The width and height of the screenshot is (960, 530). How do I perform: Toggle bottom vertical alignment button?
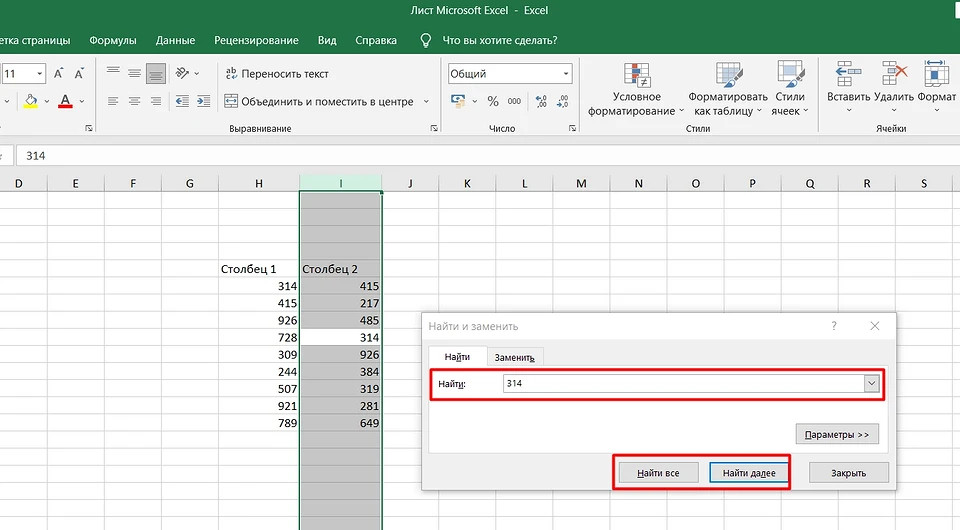[155, 74]
